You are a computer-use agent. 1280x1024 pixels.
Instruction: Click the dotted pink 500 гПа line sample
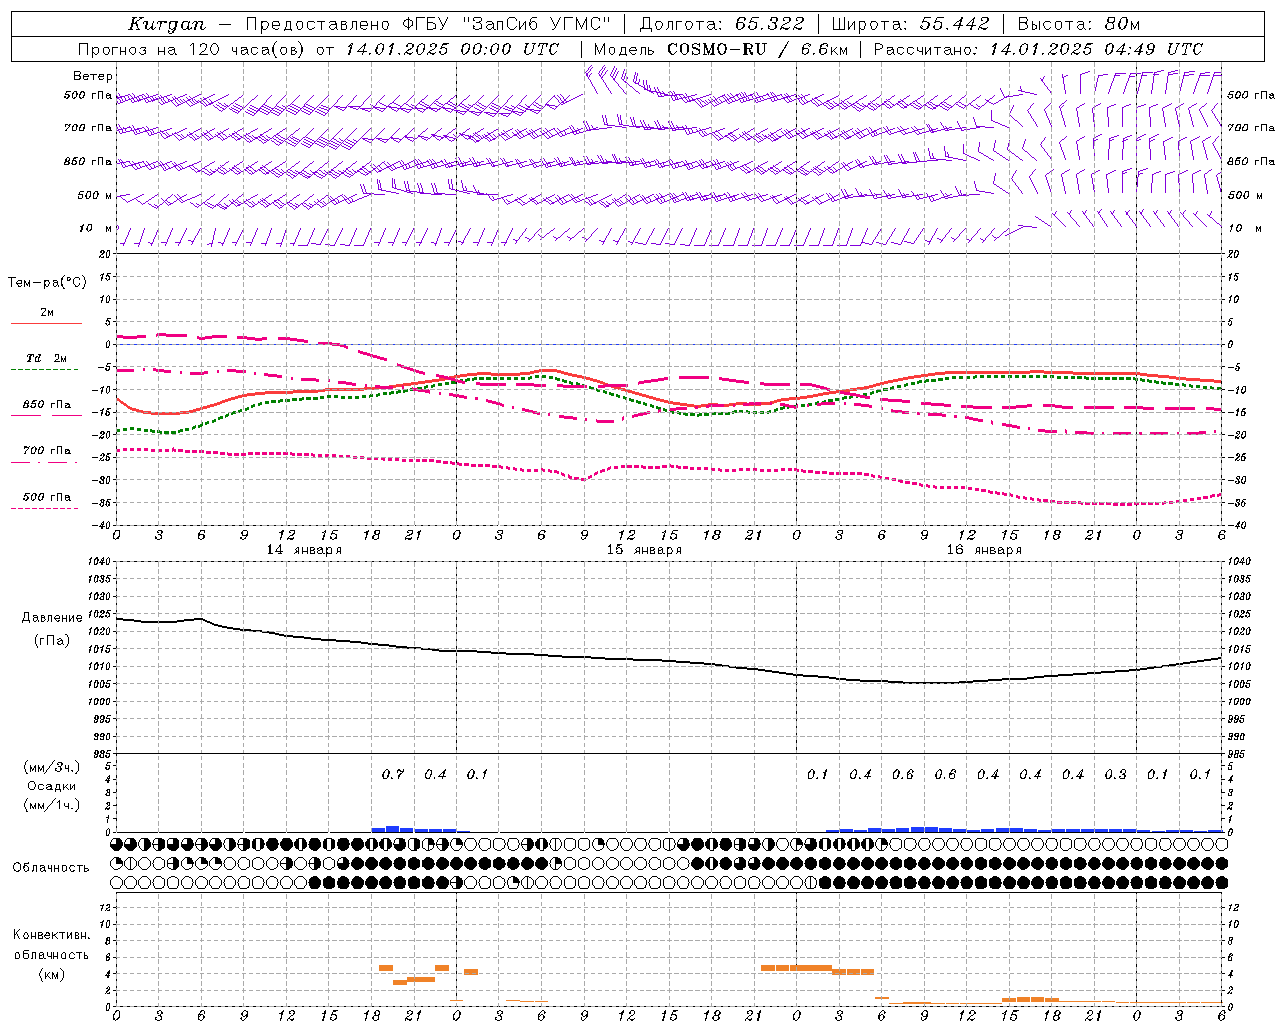(x=44, y=508)
